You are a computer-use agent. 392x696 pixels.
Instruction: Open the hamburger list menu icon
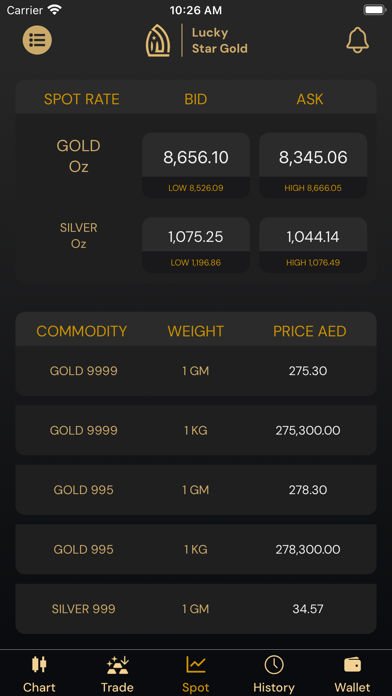pyautogui.click(x=37, y=40)
